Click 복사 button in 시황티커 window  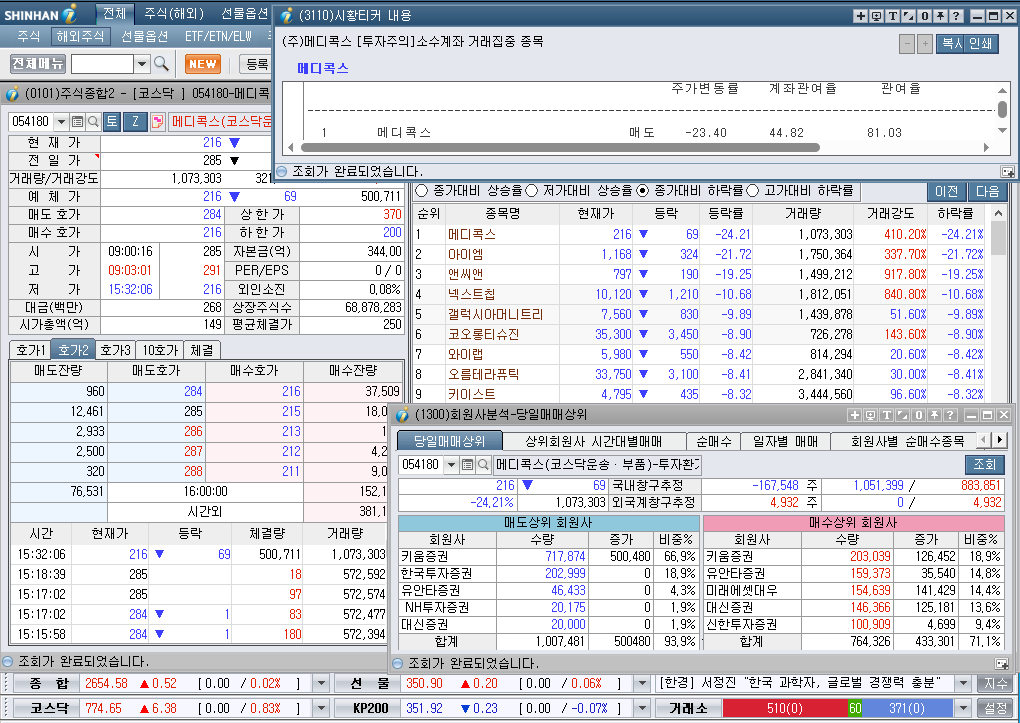click(x=951, y=44)
